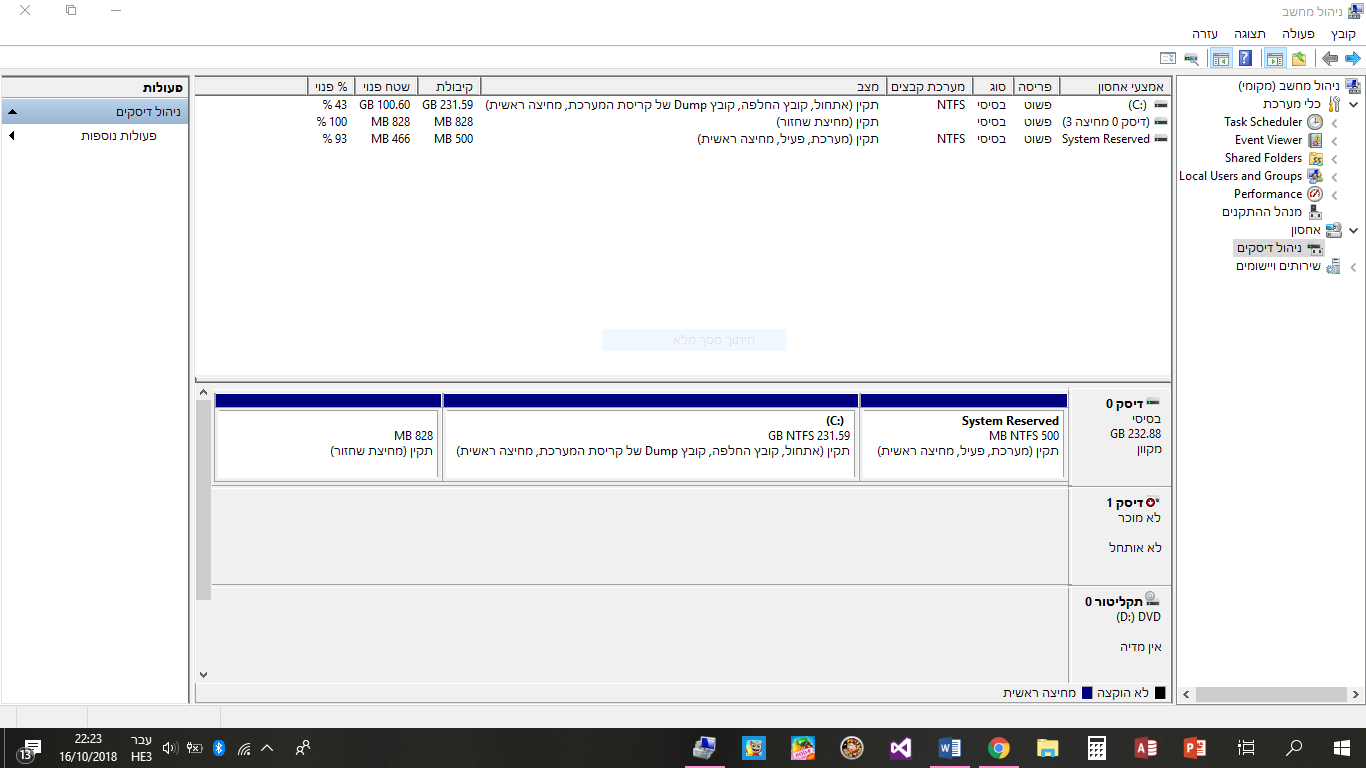Click the Shared Folders icon in the tree

pos(1315,158)
